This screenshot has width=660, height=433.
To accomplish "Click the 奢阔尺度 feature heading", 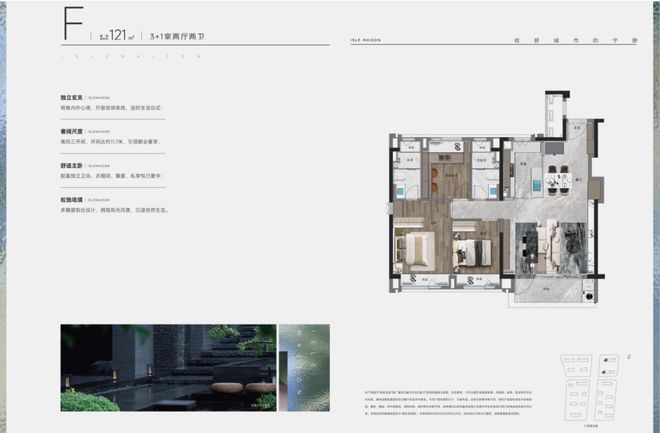I will tap(73, 132).
